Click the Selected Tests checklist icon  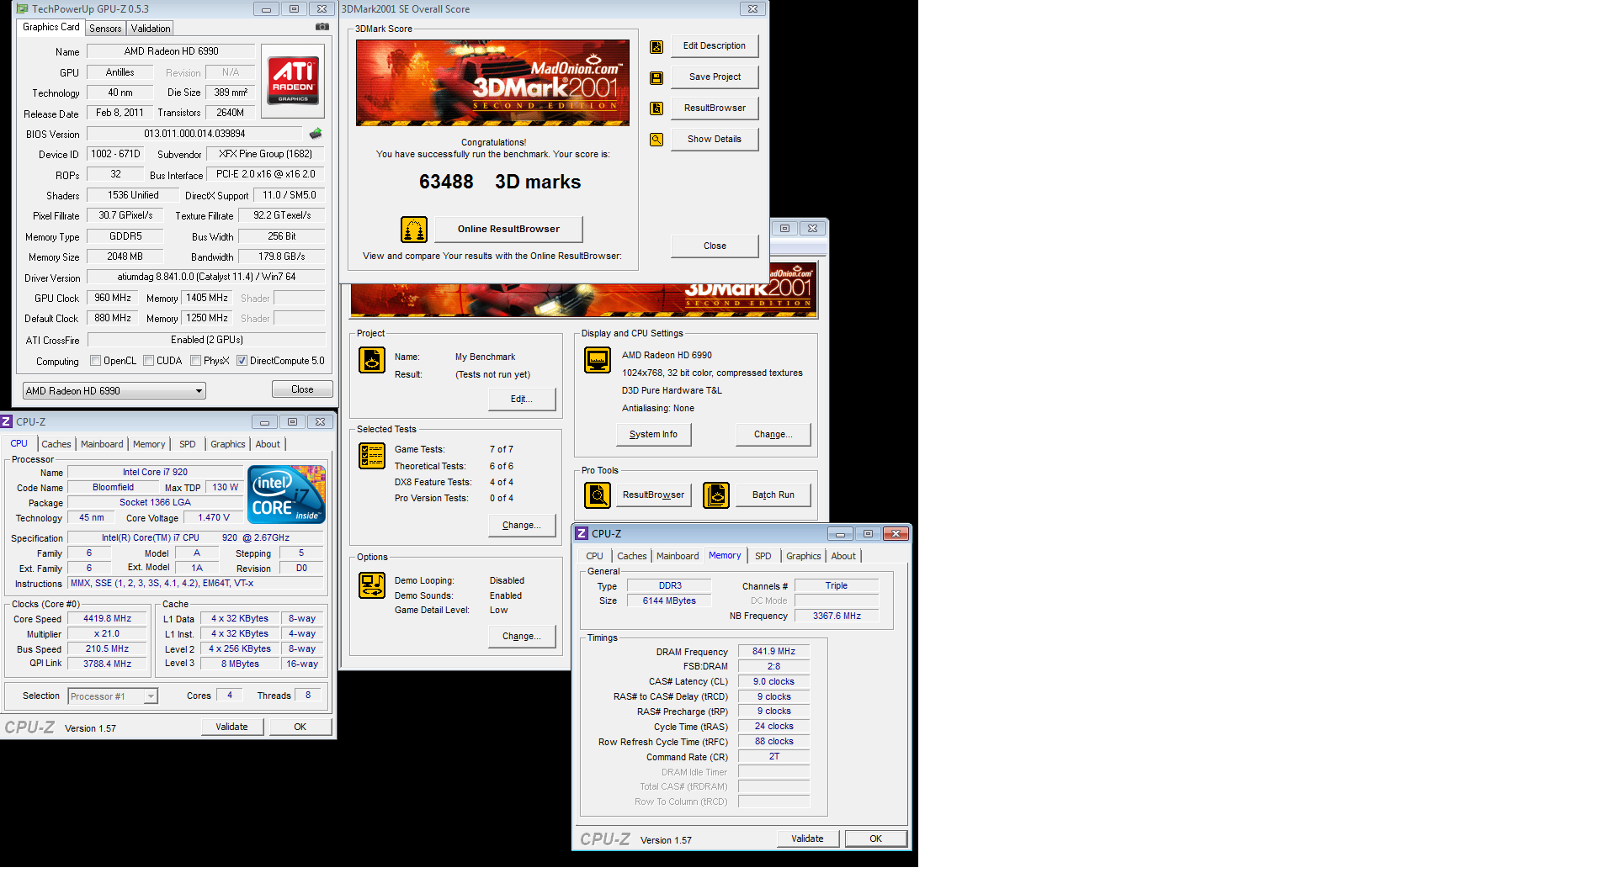point(372,456)
